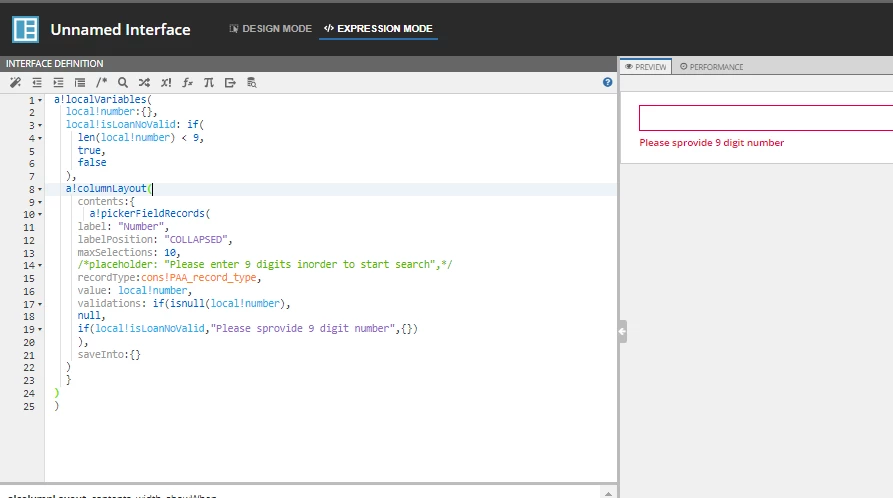Switch to Design Mode
The width and height of the screenshot is (893, 498).
[x=271, y=28]
